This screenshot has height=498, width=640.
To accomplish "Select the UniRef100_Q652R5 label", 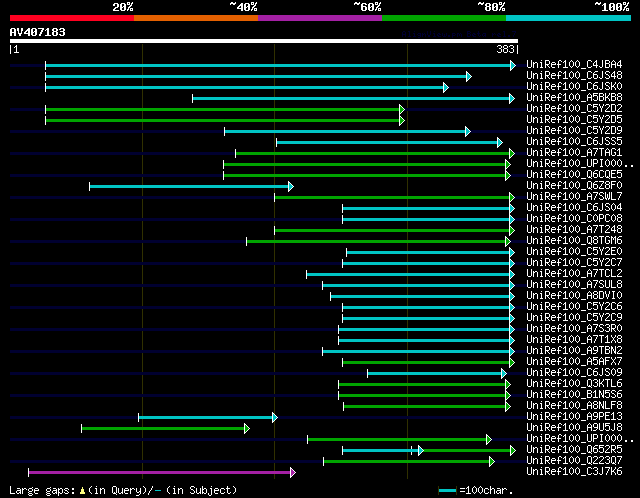I will pos(574,450).
